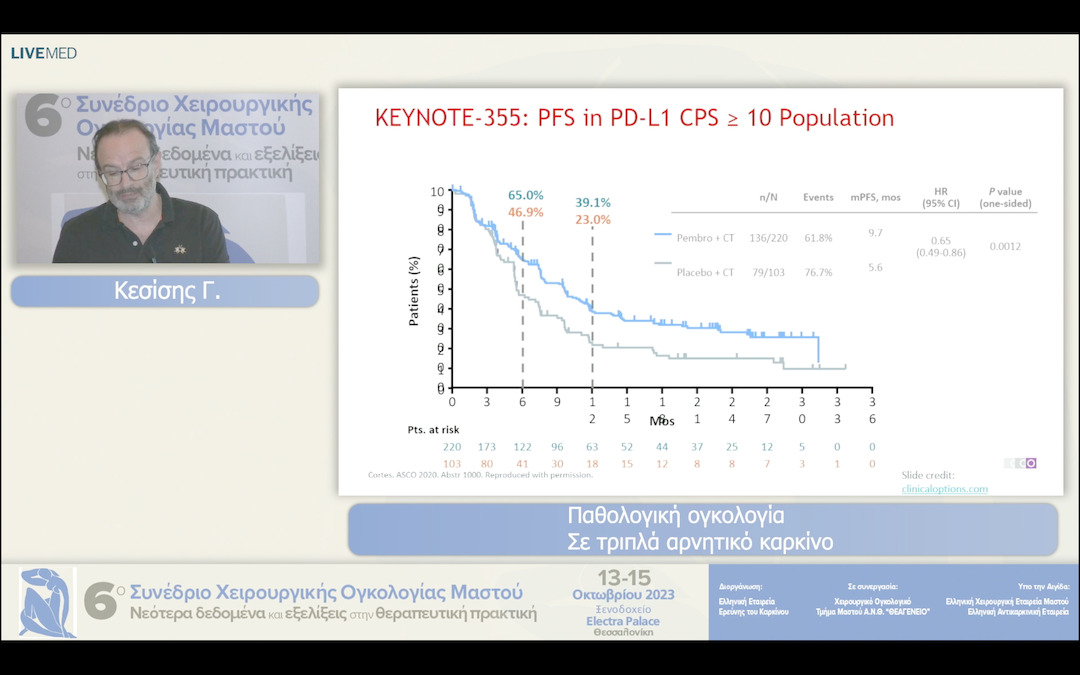Open the clinicaloptions.com link
Viewport: 1080px width, 675px height.
(x=944, y=488)
